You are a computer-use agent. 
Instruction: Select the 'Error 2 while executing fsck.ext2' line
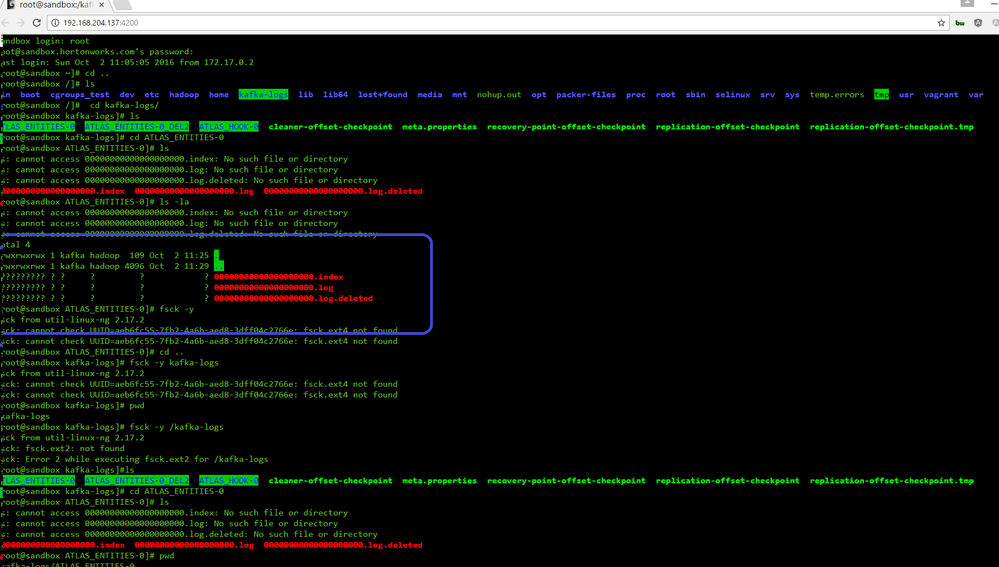pyautogui.click(x=134, y=459)
